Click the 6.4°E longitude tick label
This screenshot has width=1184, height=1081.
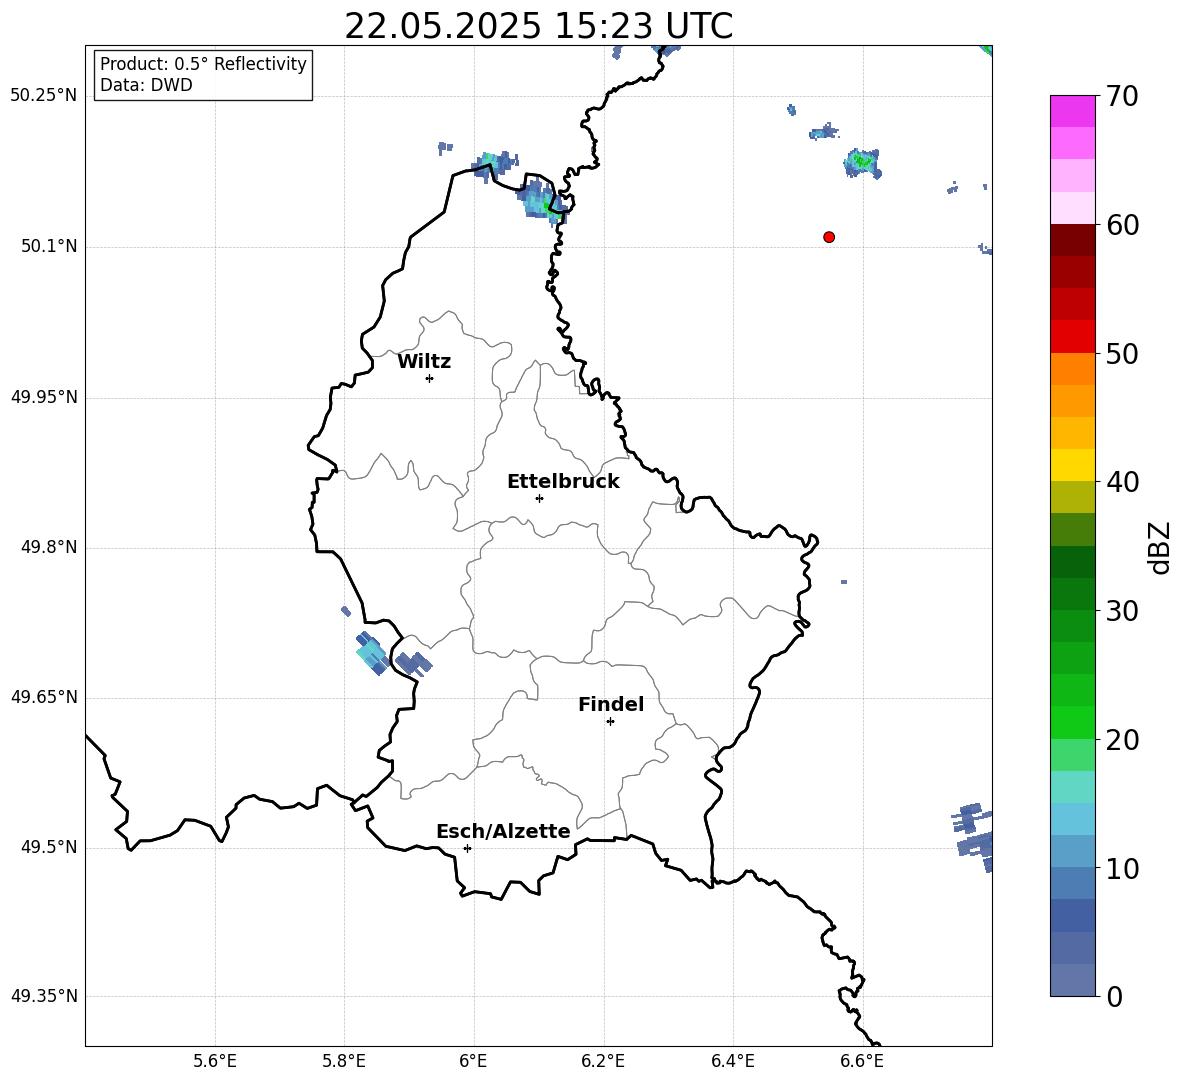[x=732, y=1061]
